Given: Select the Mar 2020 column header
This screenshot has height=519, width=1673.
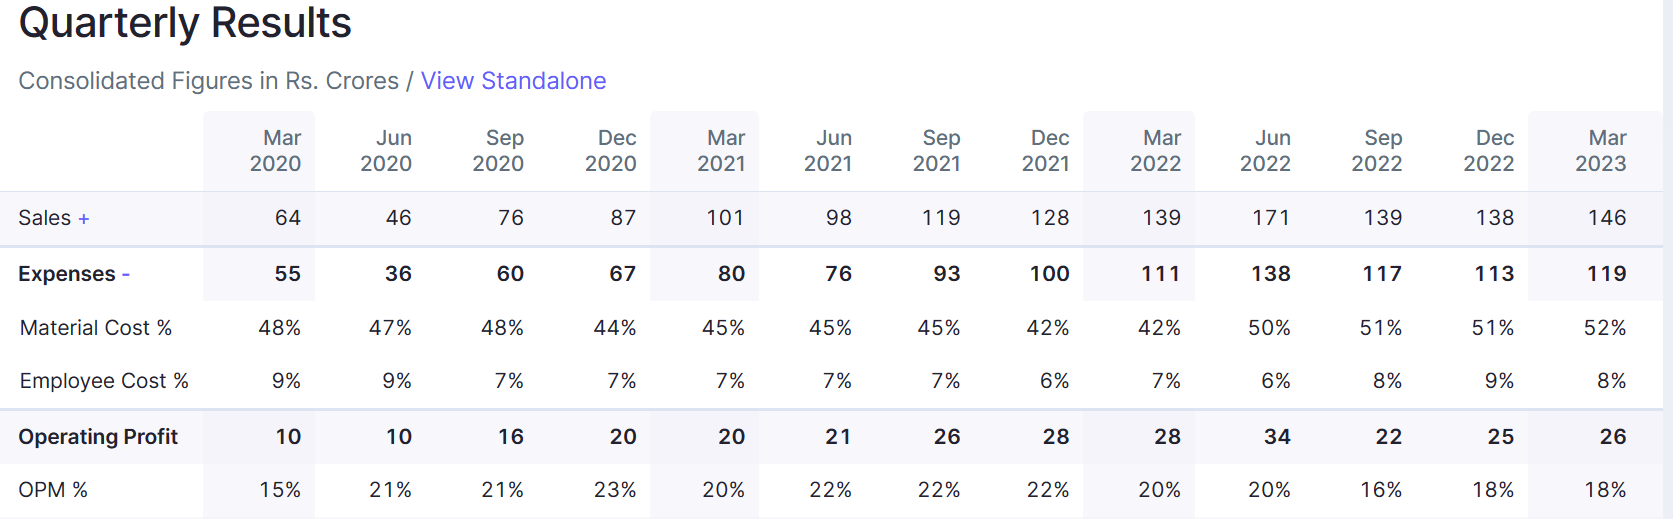Looking at the screenshot, I should point(275,151).
